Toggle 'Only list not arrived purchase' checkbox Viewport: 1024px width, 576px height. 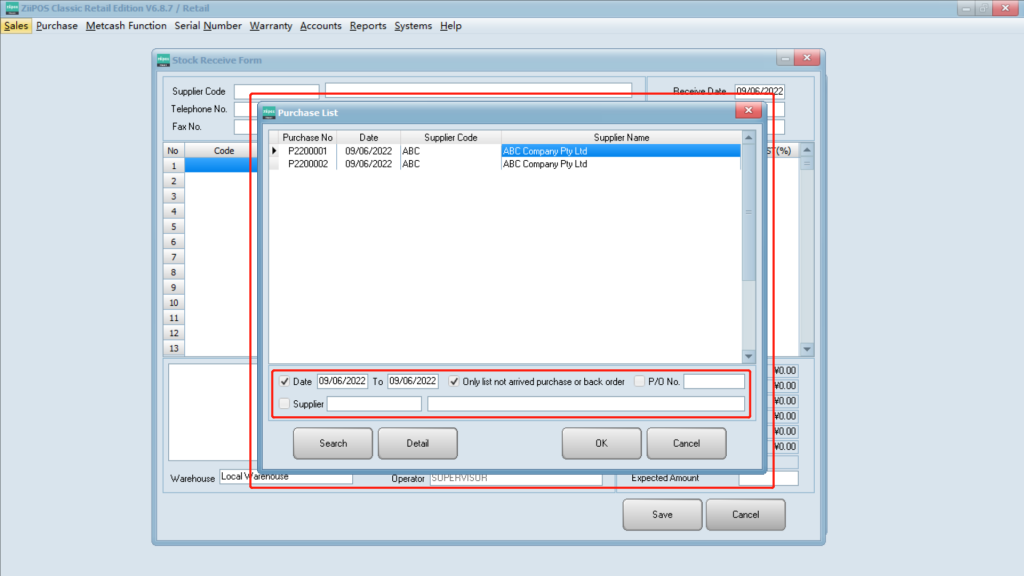tap(454, 382)
